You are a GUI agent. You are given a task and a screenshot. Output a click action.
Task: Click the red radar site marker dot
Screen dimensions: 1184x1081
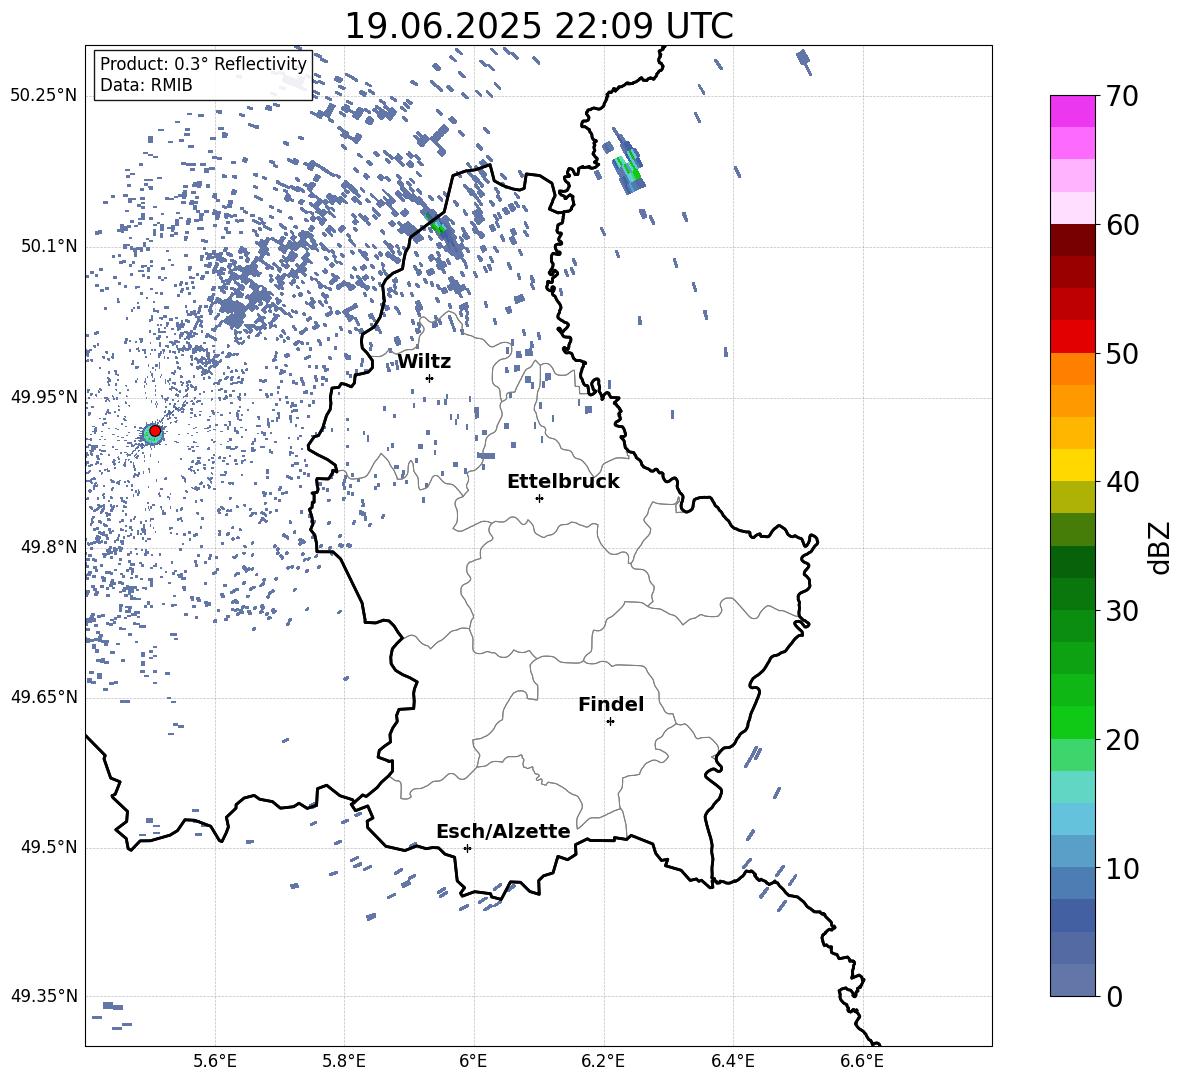(155, 430)
